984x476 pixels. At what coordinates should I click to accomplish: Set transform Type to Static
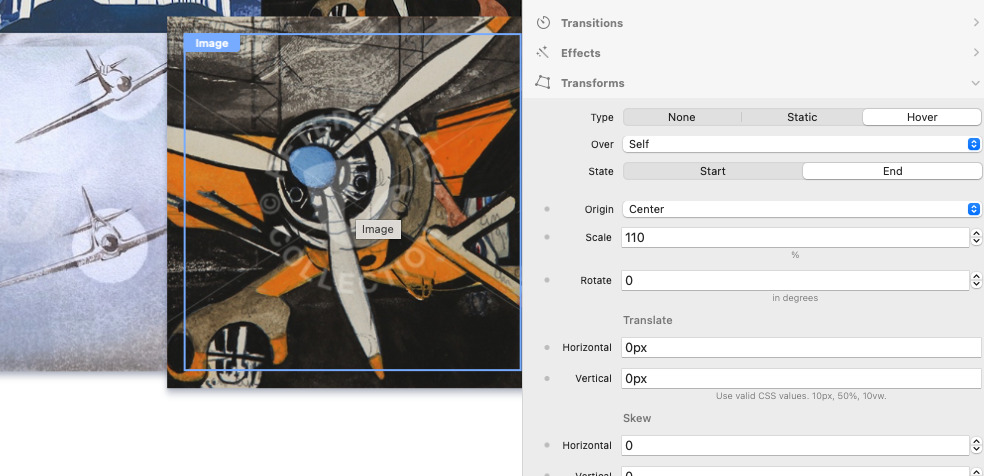coord(802,117)
